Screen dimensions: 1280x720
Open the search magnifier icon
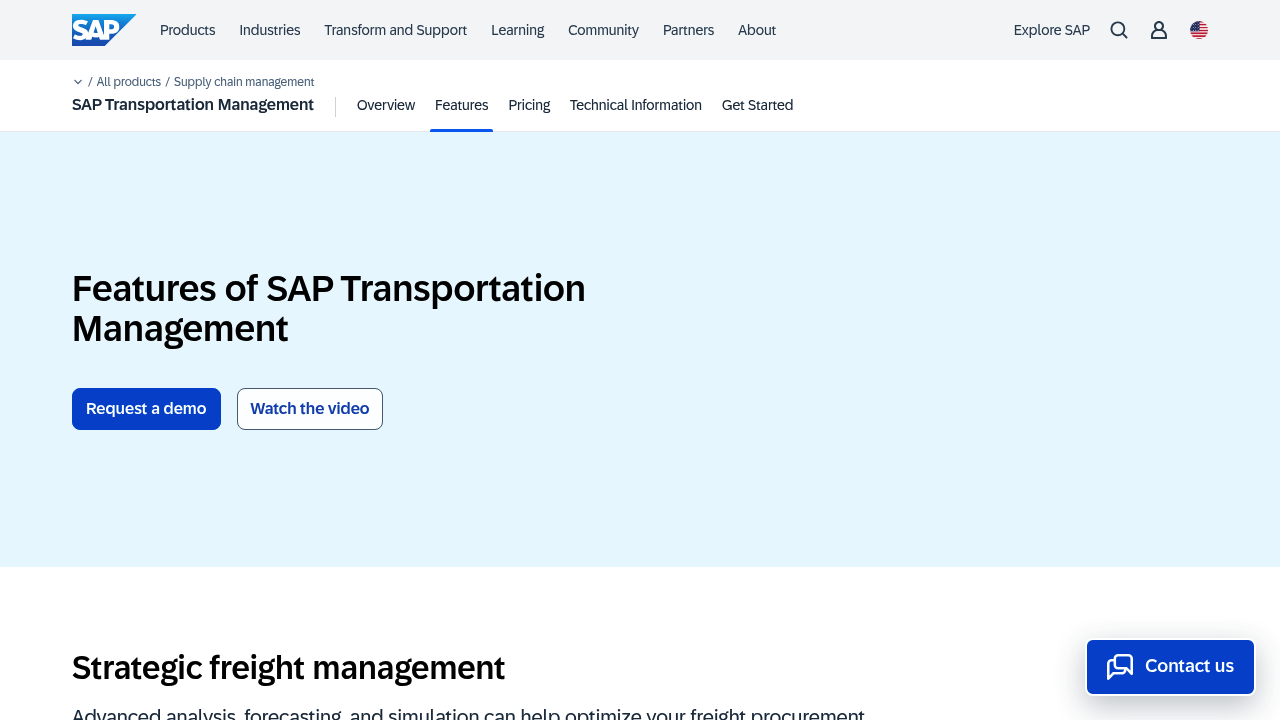coord(1119,30)
